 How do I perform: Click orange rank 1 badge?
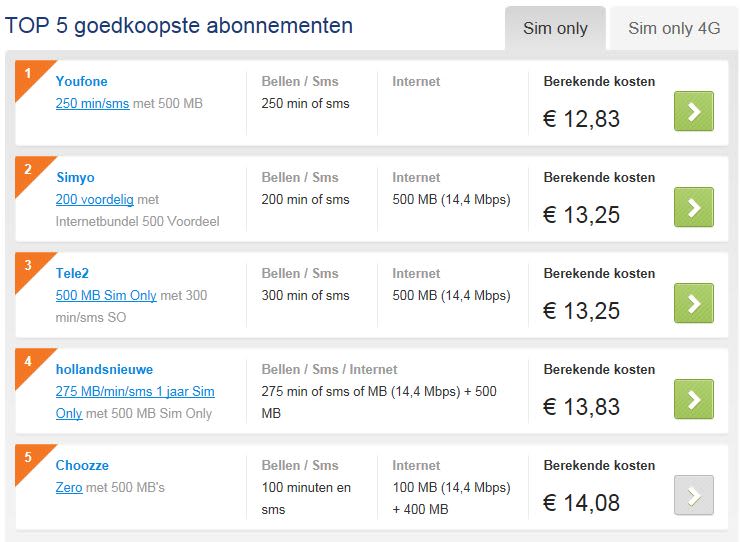29,75
